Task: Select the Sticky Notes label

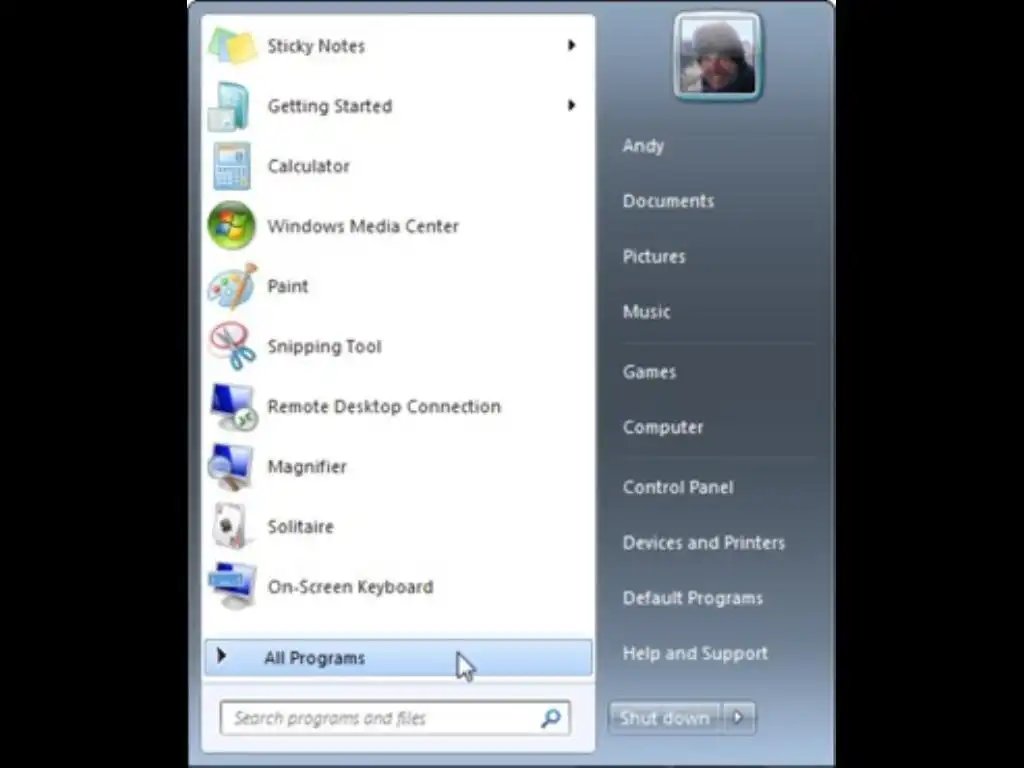Action: coord(316,46)
